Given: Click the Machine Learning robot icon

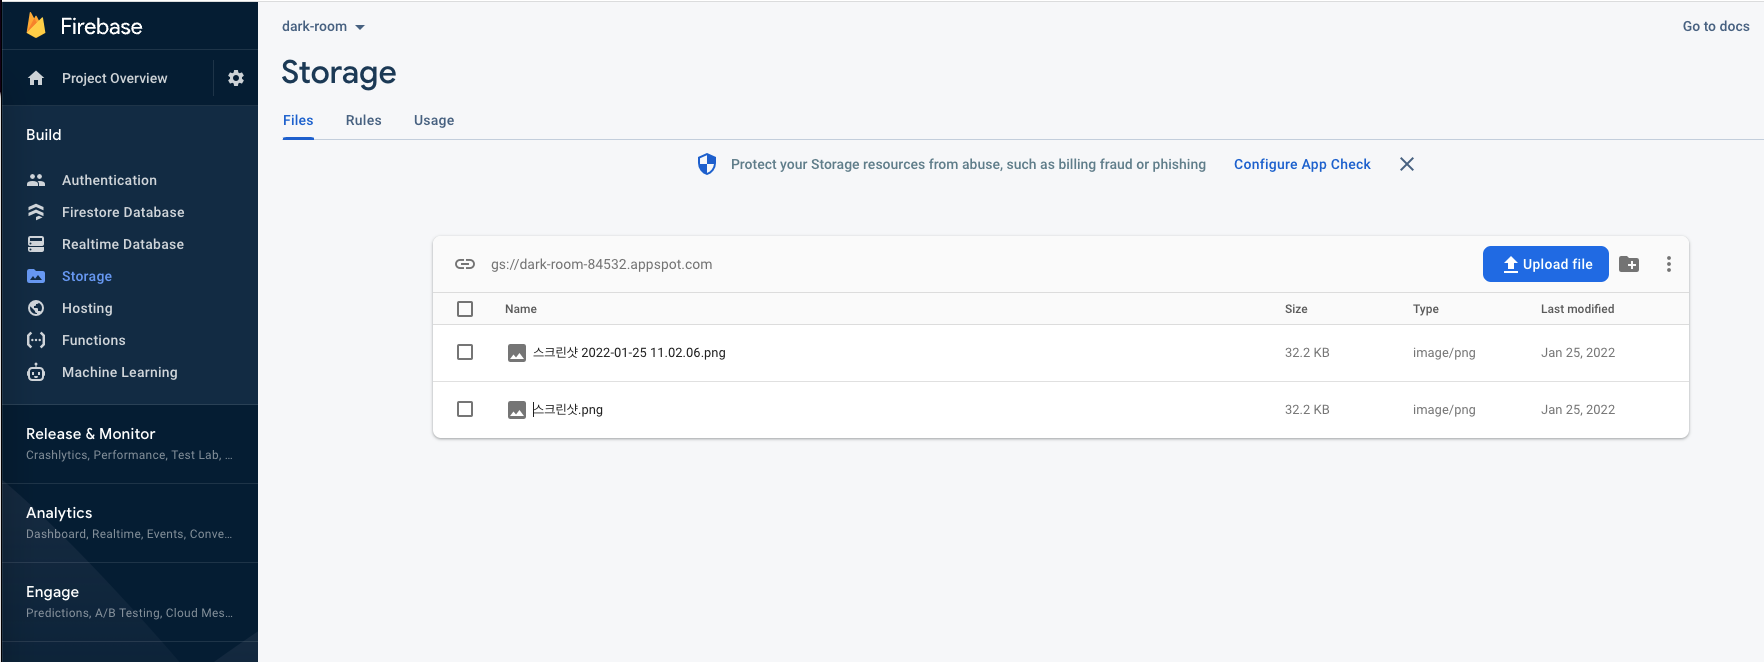Looking at the screenshot, I should (x=36, y=372).
